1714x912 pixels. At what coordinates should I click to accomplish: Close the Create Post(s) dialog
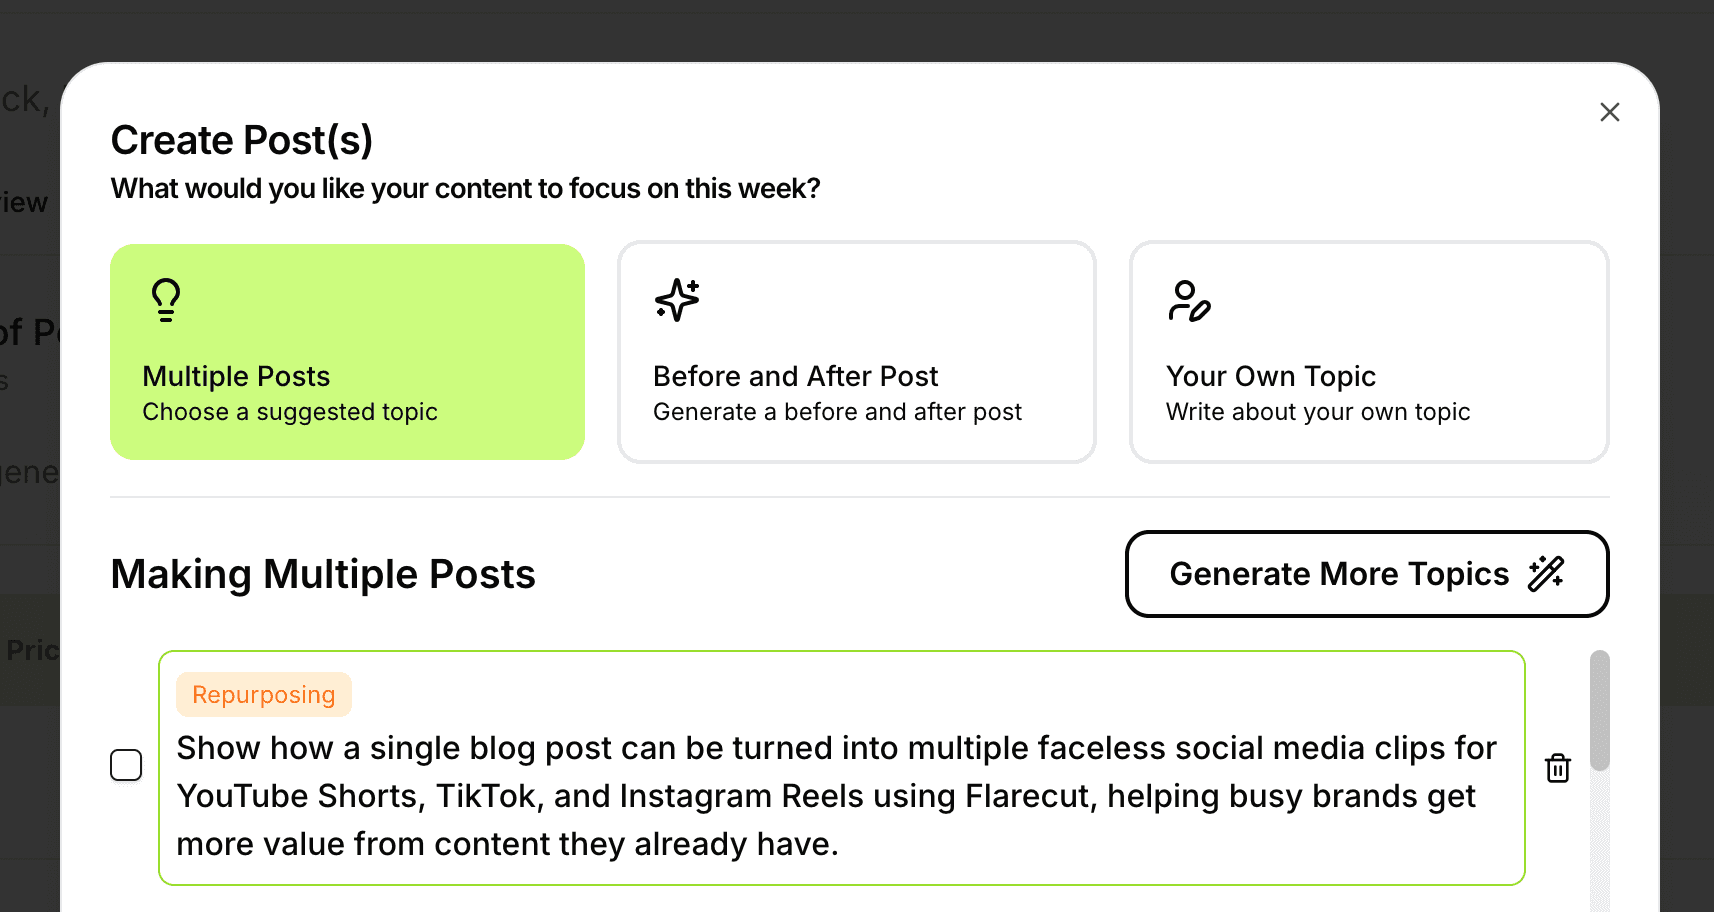(1609, 112)
